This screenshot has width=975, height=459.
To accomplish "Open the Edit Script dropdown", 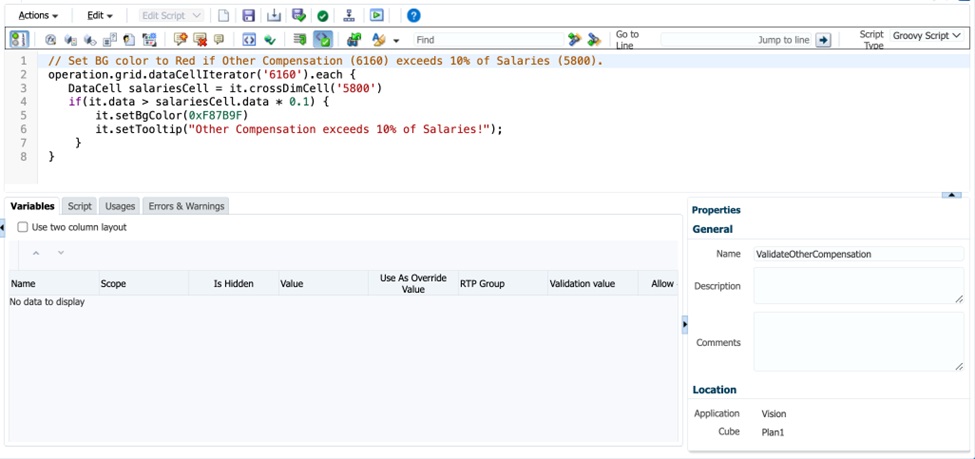I will click(x=171, y=16).
